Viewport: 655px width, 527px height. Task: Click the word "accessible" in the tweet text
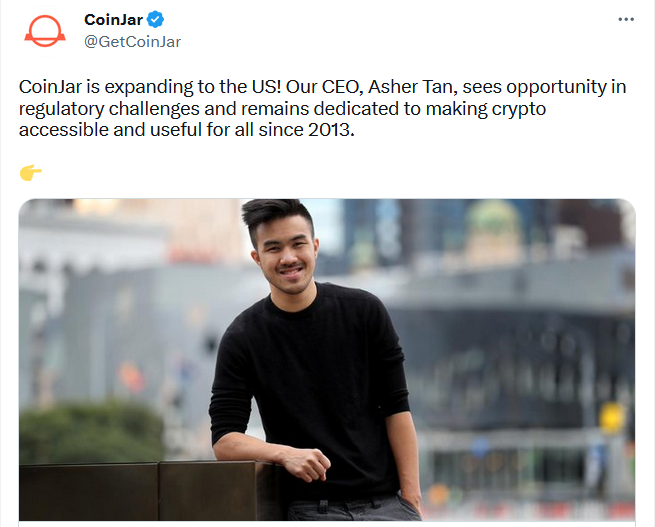coord(62,131)
